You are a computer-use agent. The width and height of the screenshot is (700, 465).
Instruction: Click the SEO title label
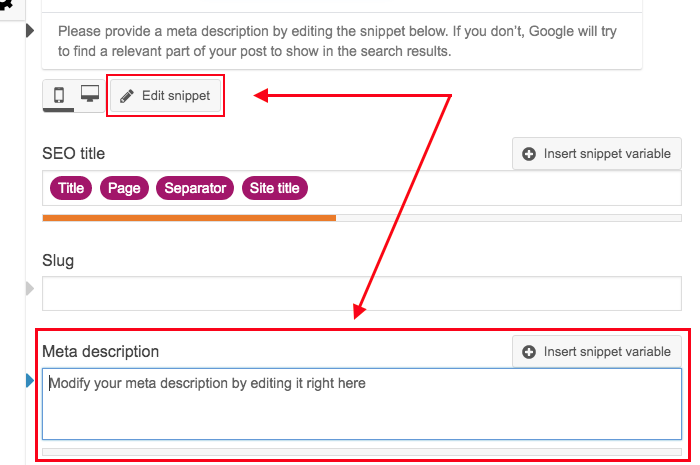(73, 154)
